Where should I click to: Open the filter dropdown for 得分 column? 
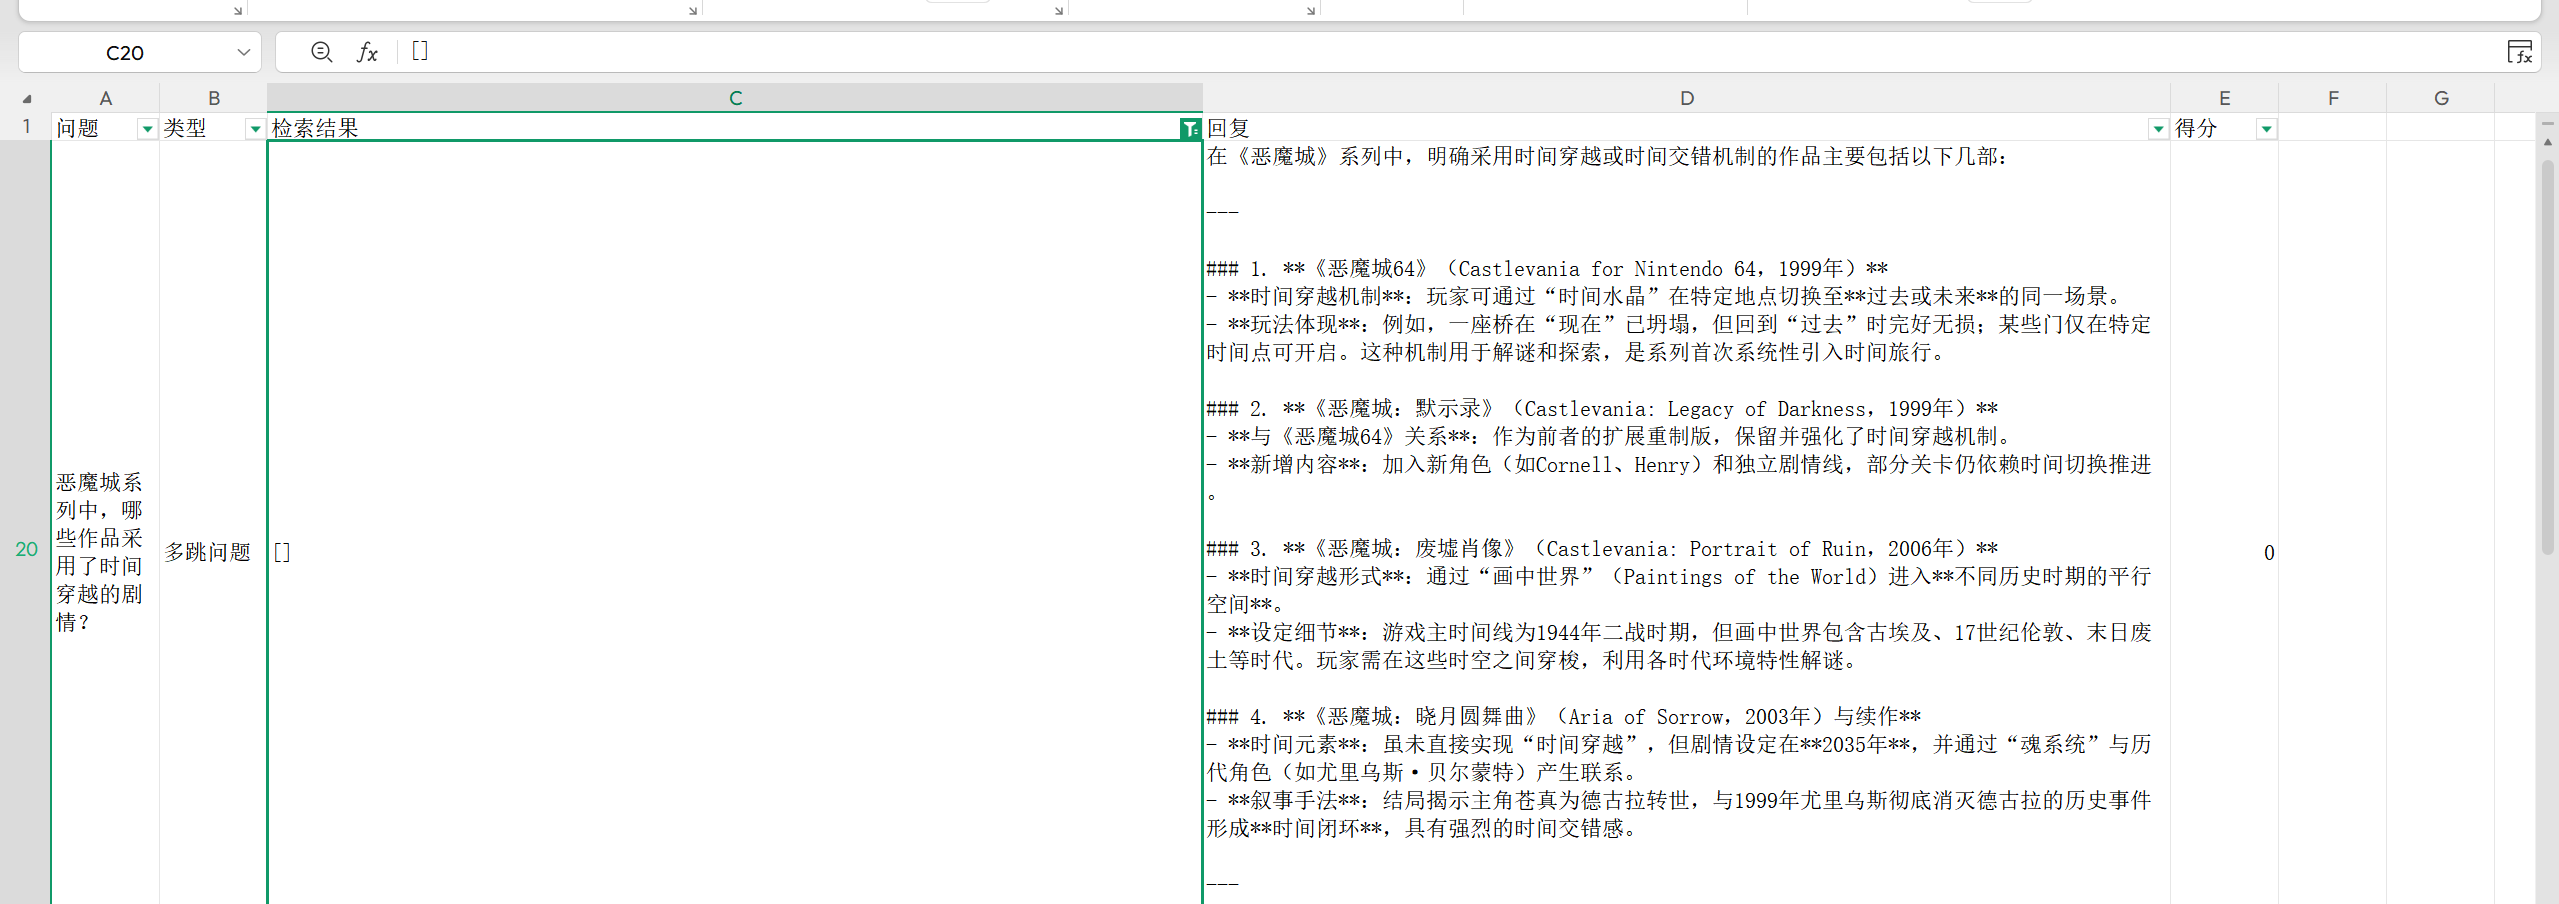click(2266, 129)
